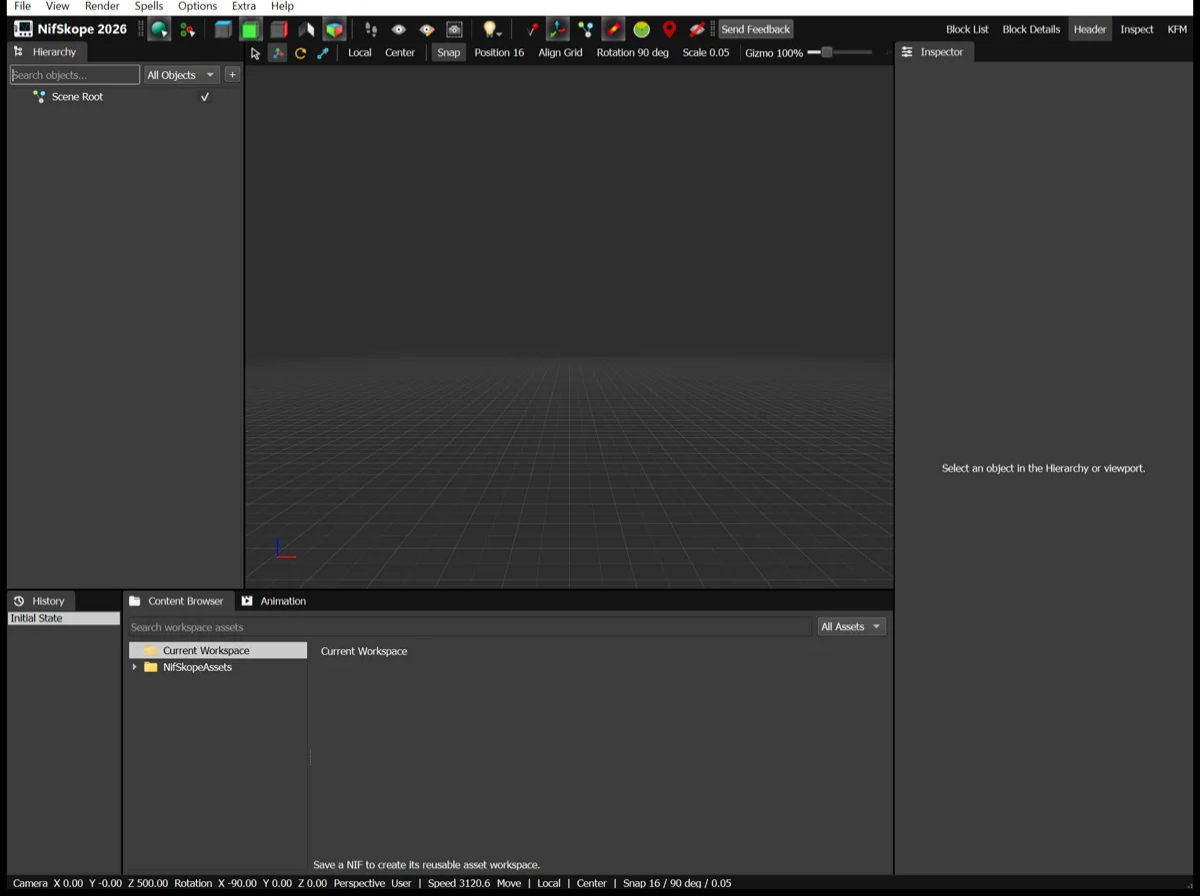Expand the NifSkopeAssets folder arrow

pos(135,667)
